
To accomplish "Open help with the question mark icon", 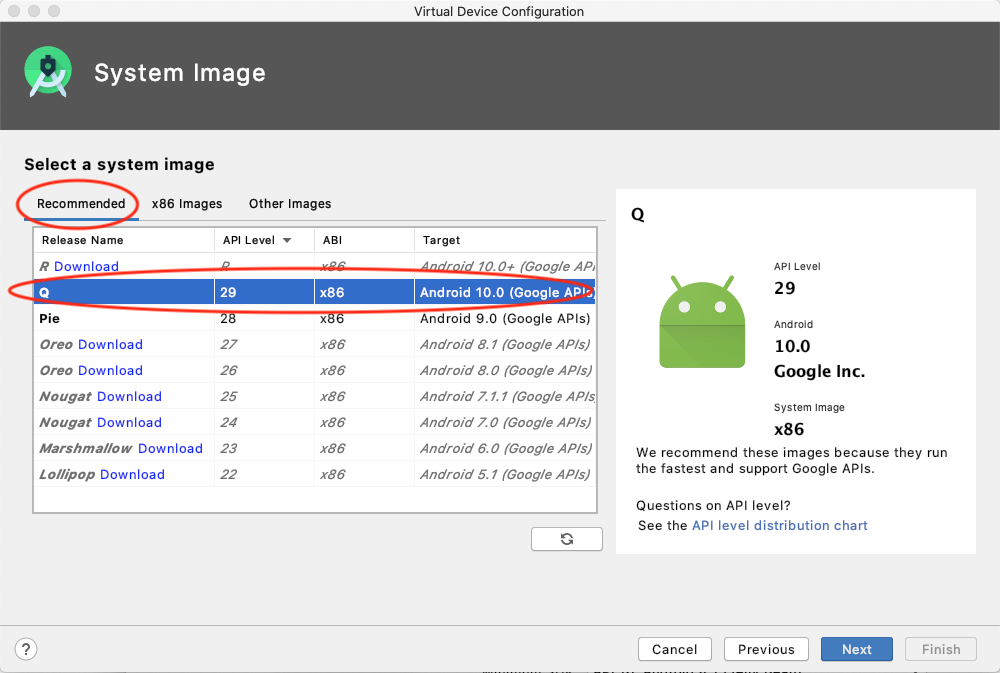I will [27, 649].
